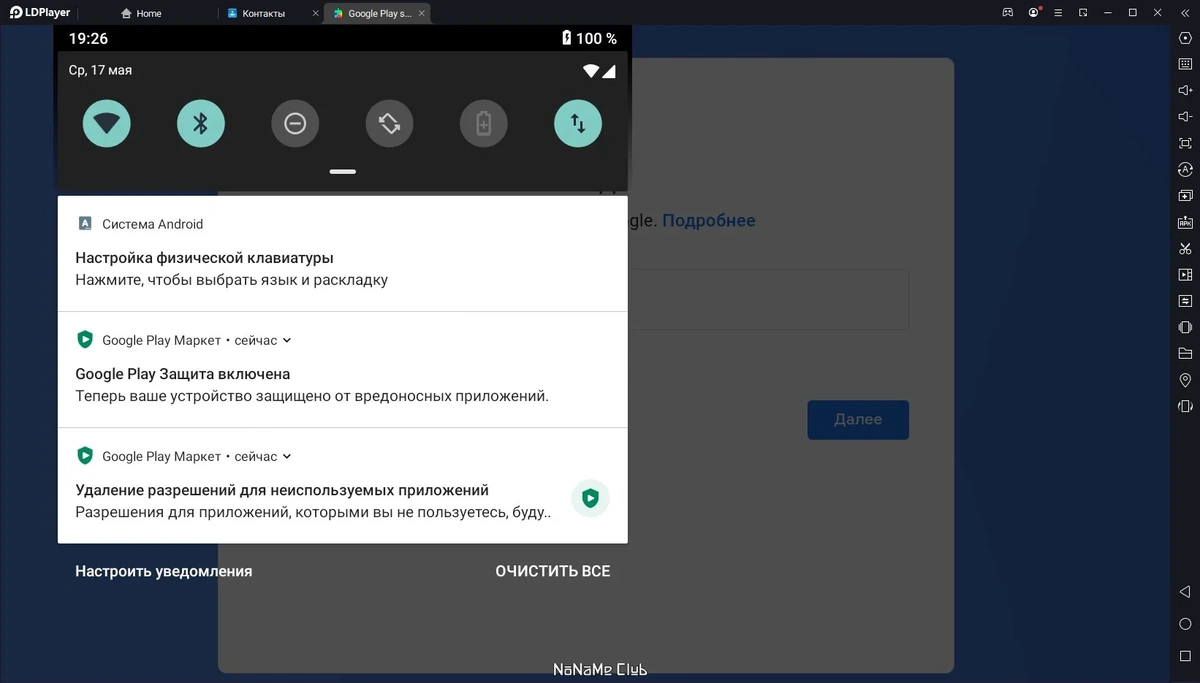Click the video recorder icon

click(x=1185, y=274)
